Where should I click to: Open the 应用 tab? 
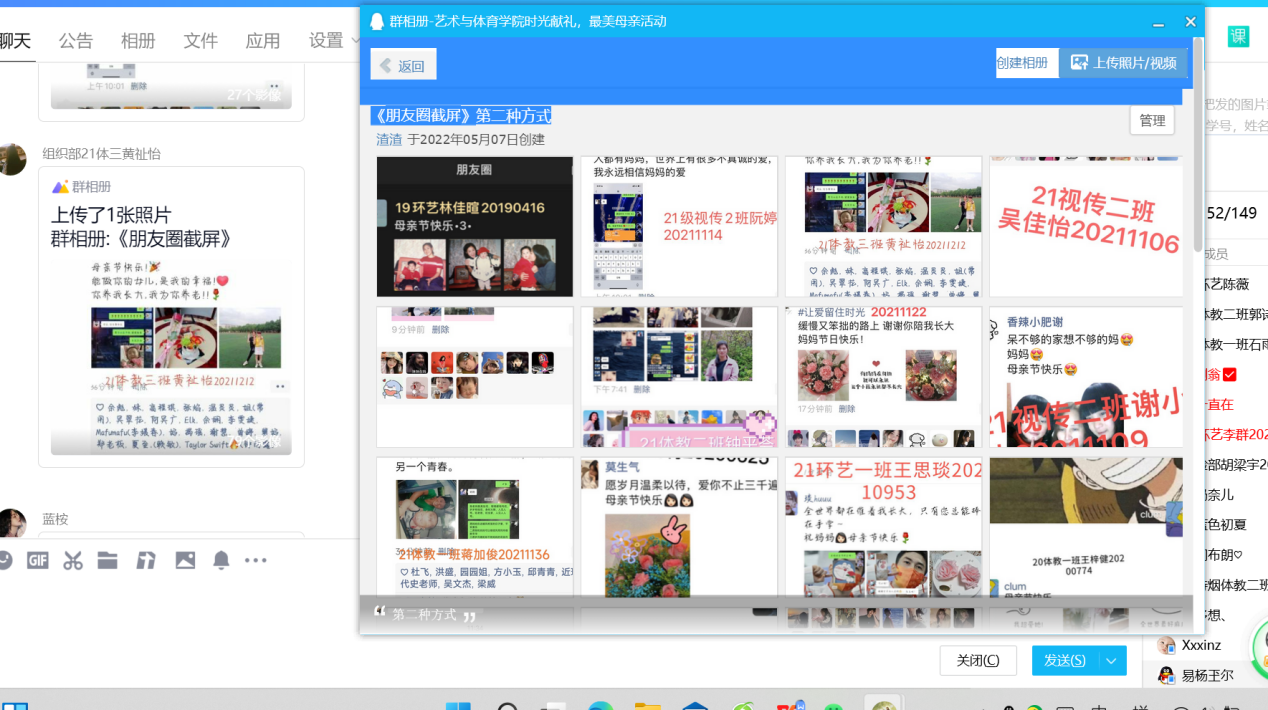click(263, 41)
